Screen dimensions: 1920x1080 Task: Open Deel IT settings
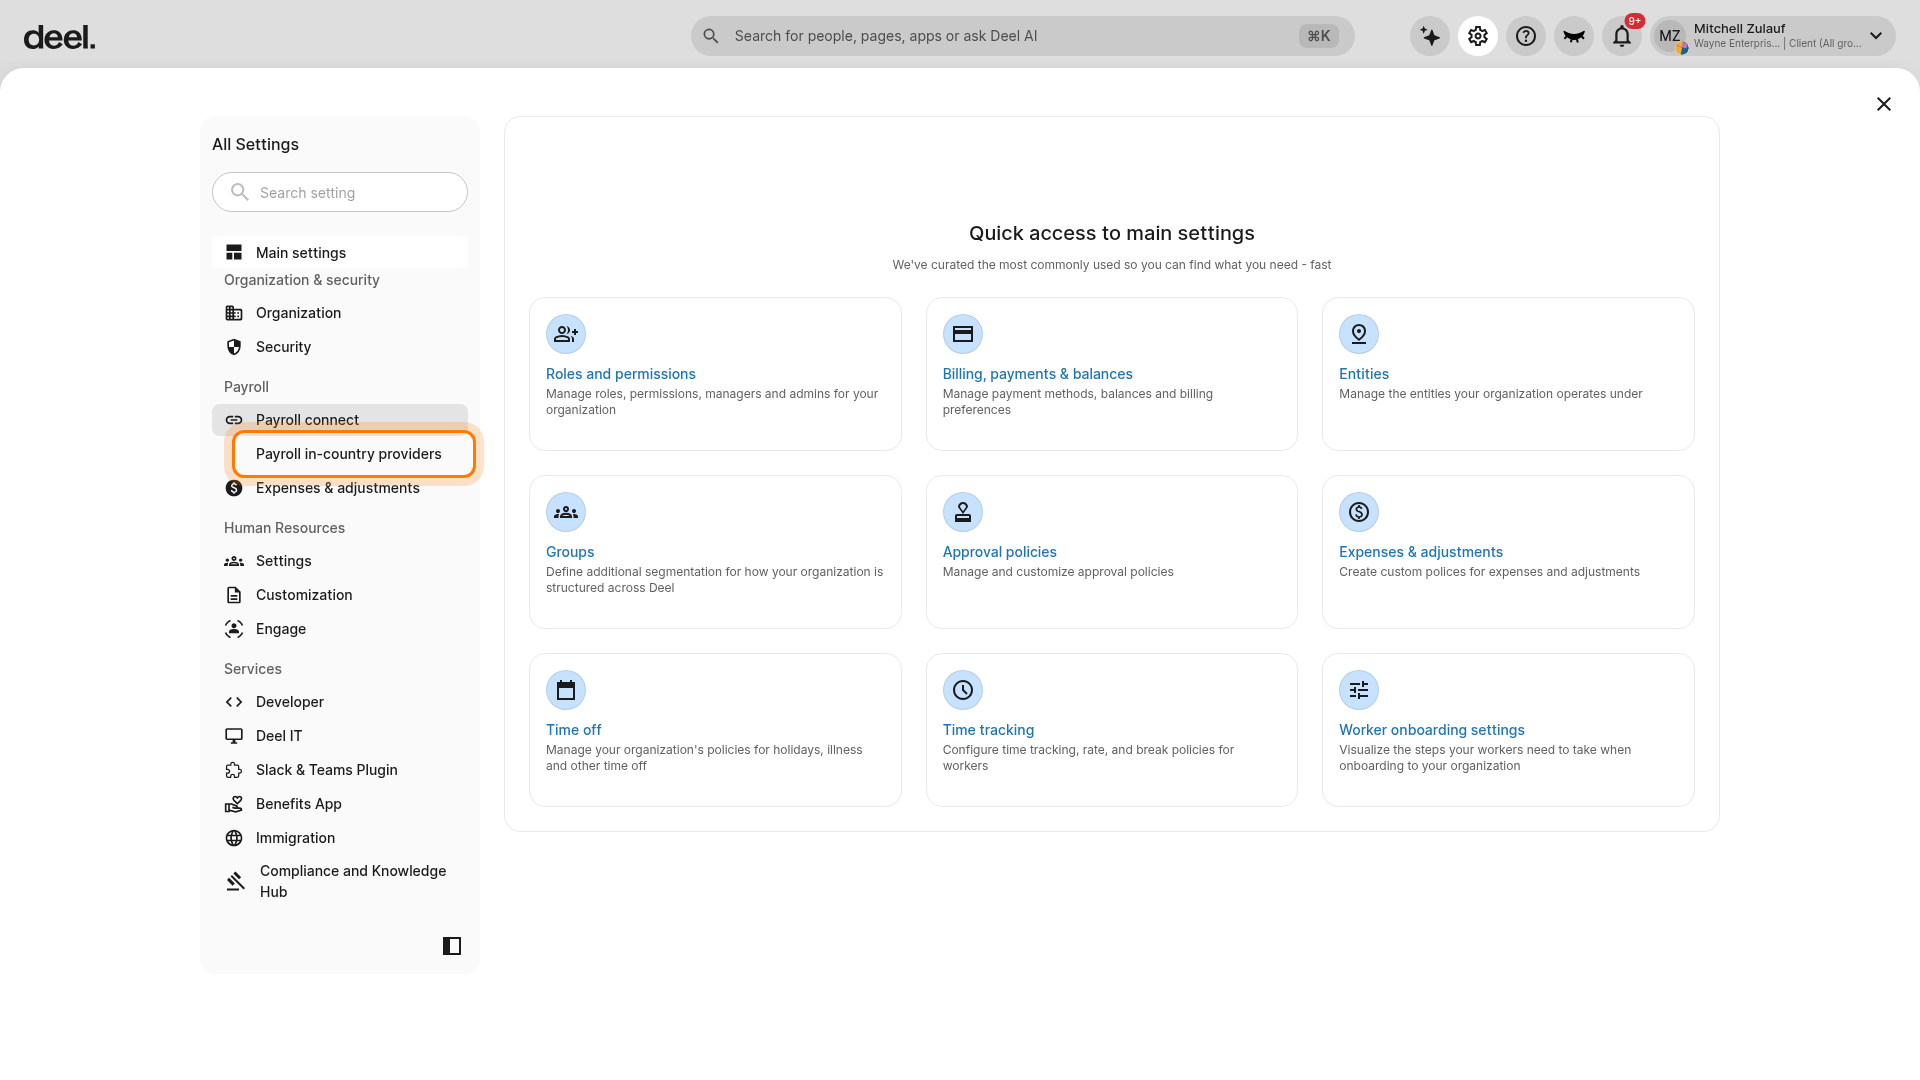tap(340, 736)
